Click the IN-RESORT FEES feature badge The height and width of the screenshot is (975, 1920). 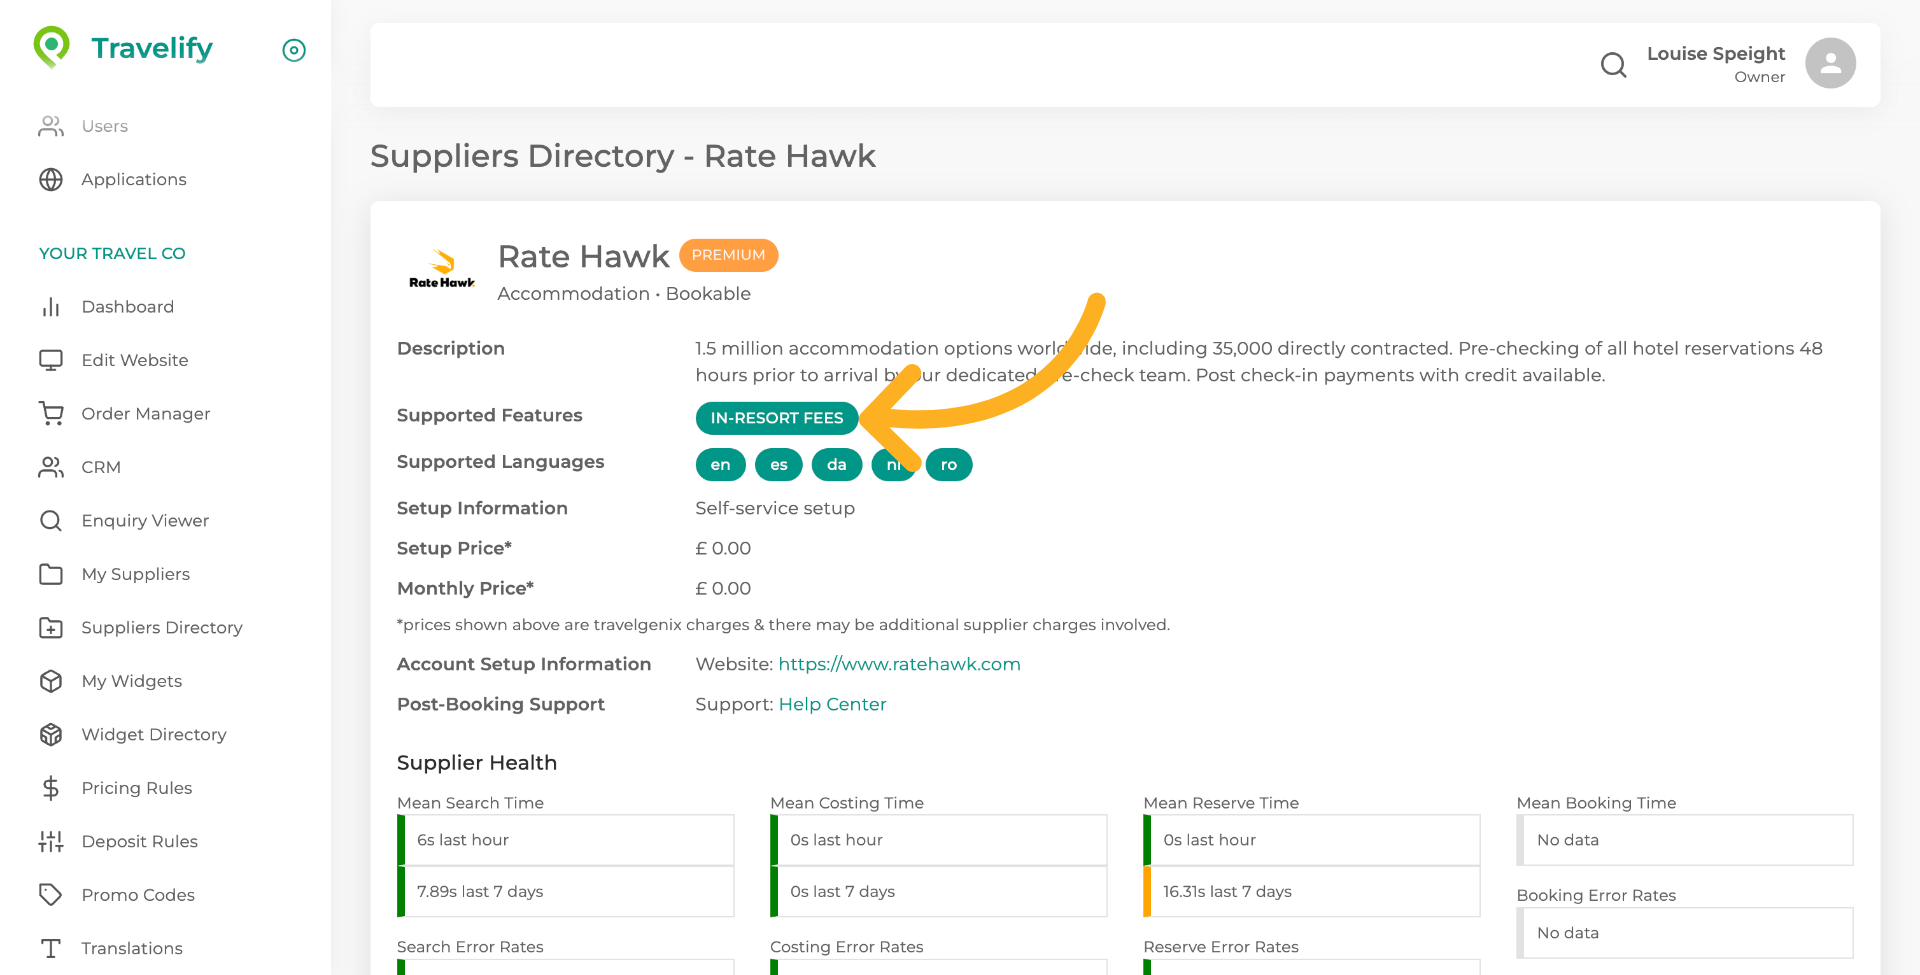tap(777, 418)
